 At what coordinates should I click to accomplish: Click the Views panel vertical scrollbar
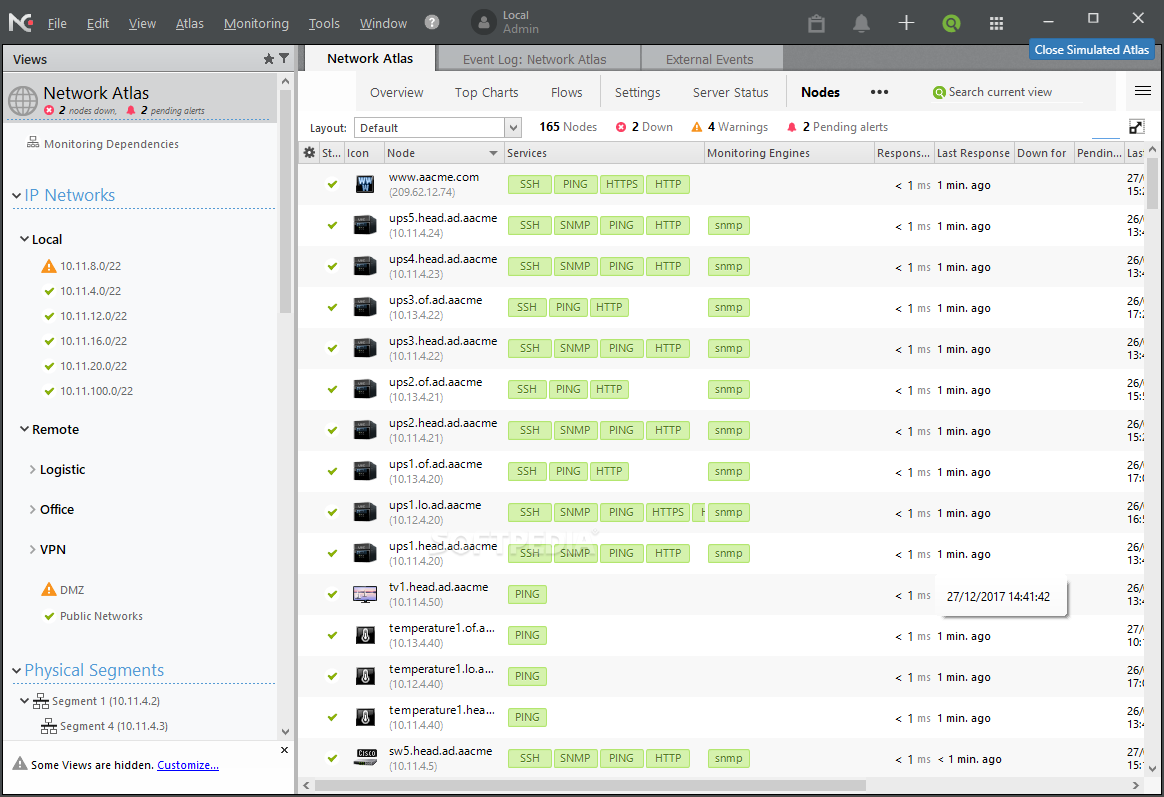pyautogui.click(x=285, y=200)
